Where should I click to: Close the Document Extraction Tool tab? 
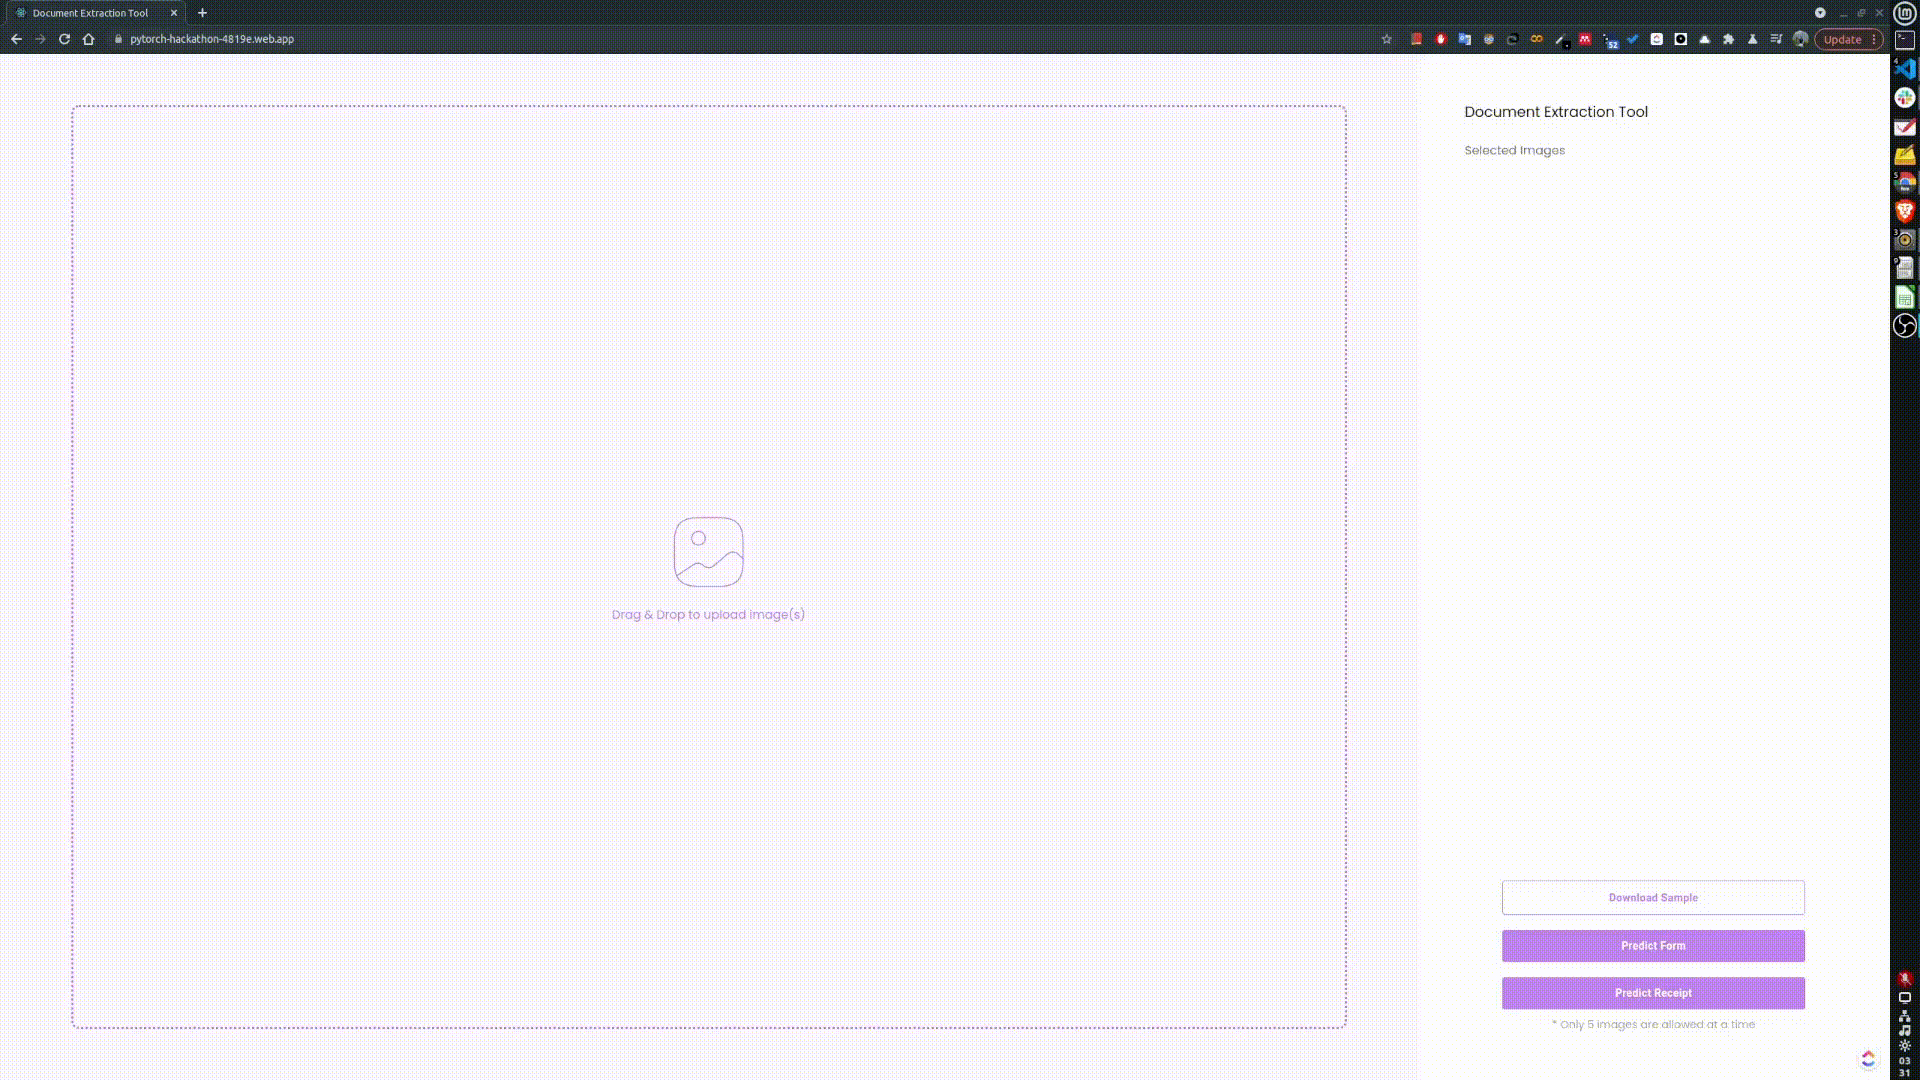(174, 13)
